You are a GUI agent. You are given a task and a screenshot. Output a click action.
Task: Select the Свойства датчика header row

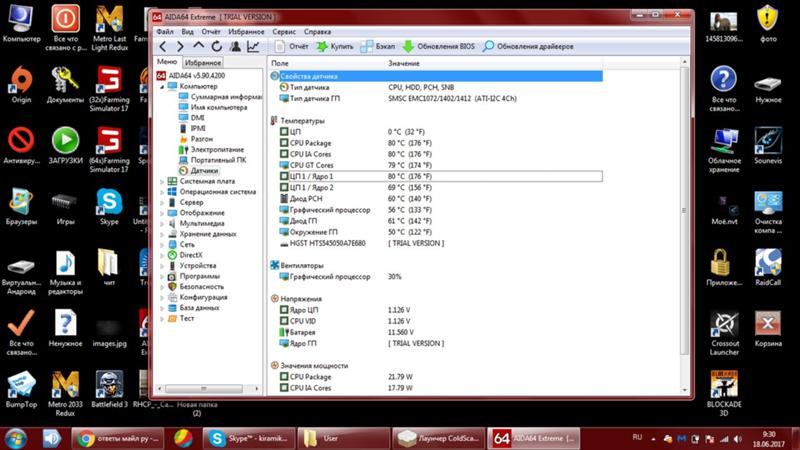(x=436, y=76)
